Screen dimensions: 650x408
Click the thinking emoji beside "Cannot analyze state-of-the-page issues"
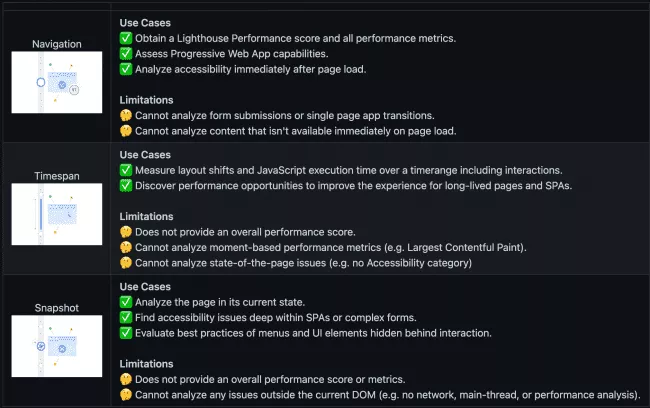[x=126, y=263]
